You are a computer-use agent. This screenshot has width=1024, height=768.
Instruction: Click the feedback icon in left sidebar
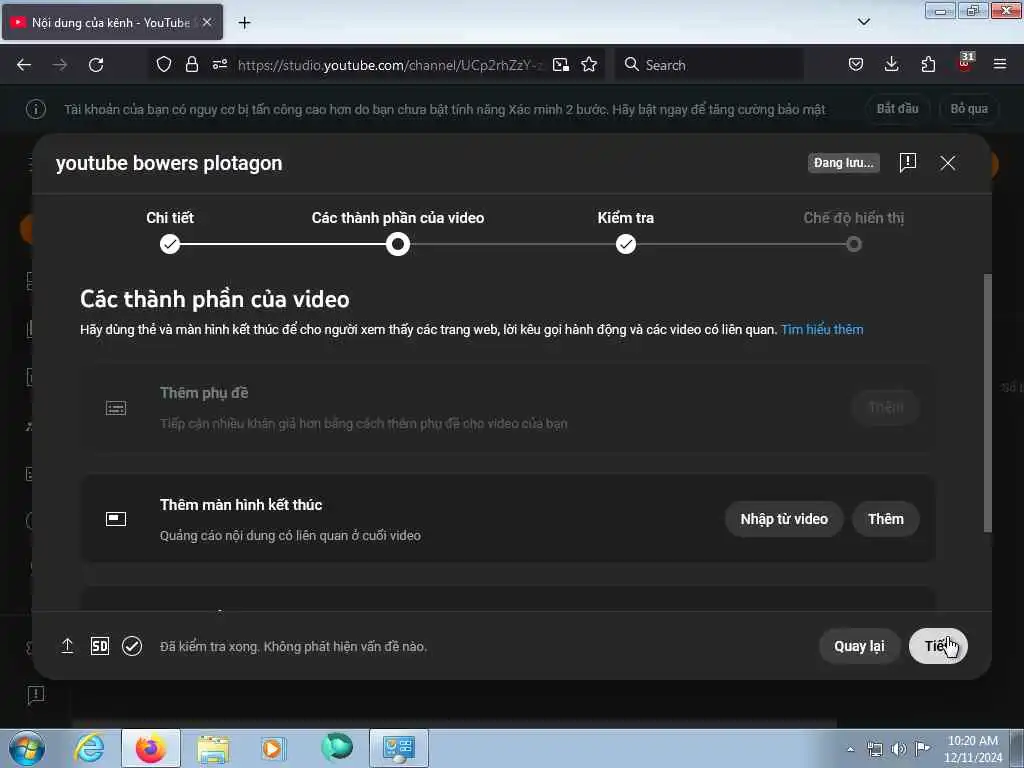click(36, 694)
